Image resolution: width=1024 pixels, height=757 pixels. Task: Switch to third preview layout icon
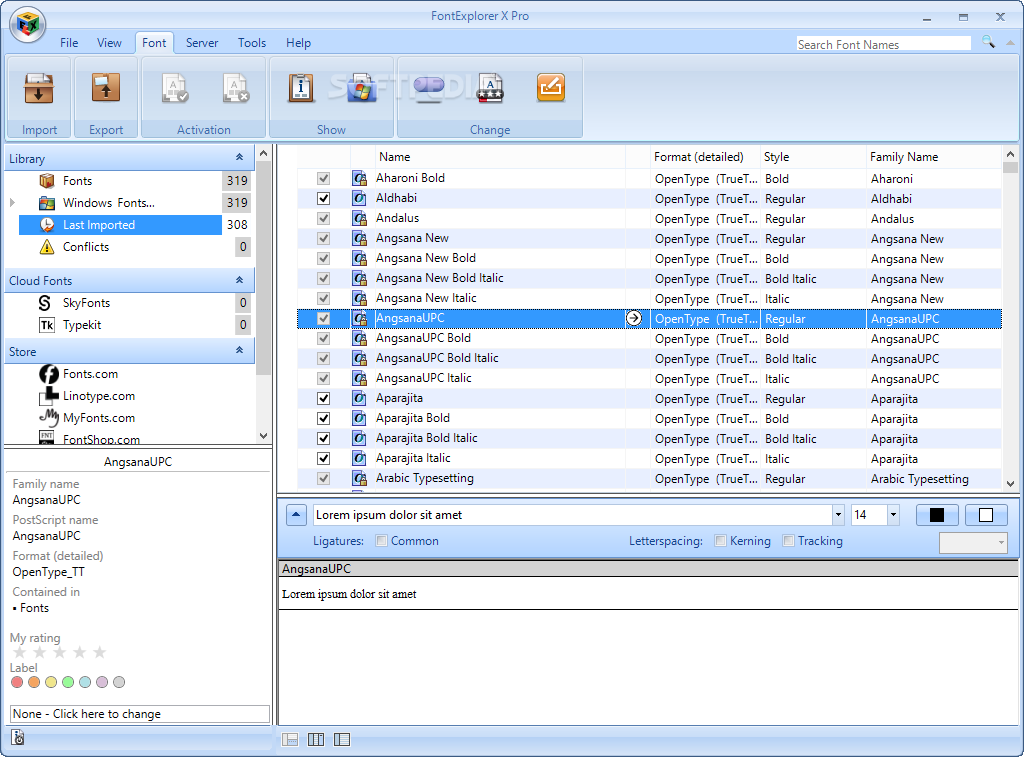click(342, 739)
